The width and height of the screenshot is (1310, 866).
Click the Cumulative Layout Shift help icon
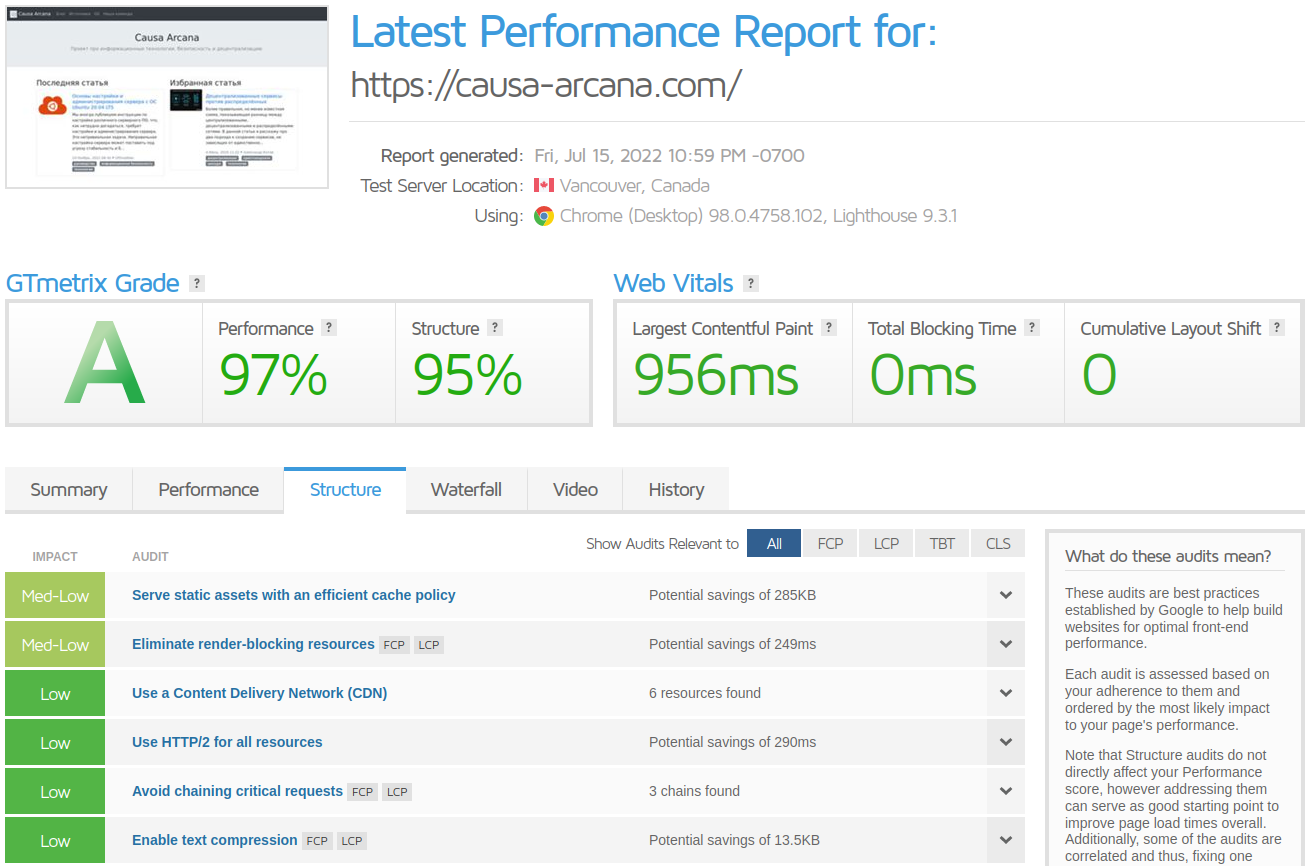1277,327
